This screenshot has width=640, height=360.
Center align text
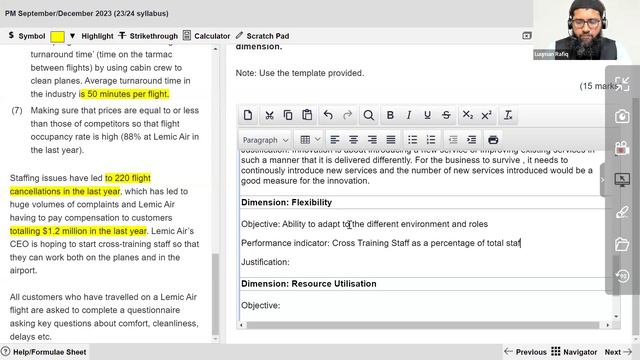click(x=353, y=140)
